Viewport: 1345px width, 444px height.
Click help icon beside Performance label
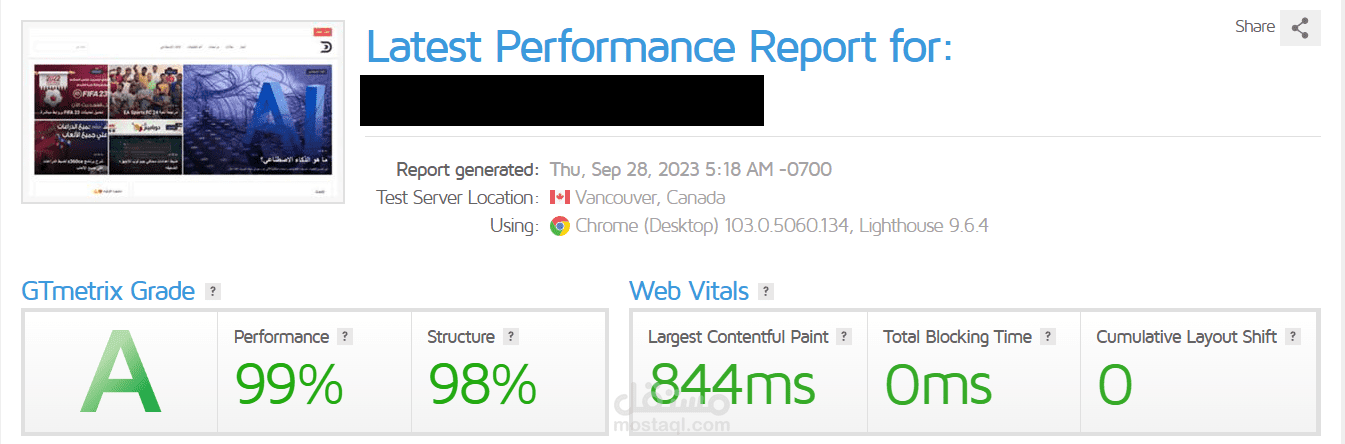[344, 337]
